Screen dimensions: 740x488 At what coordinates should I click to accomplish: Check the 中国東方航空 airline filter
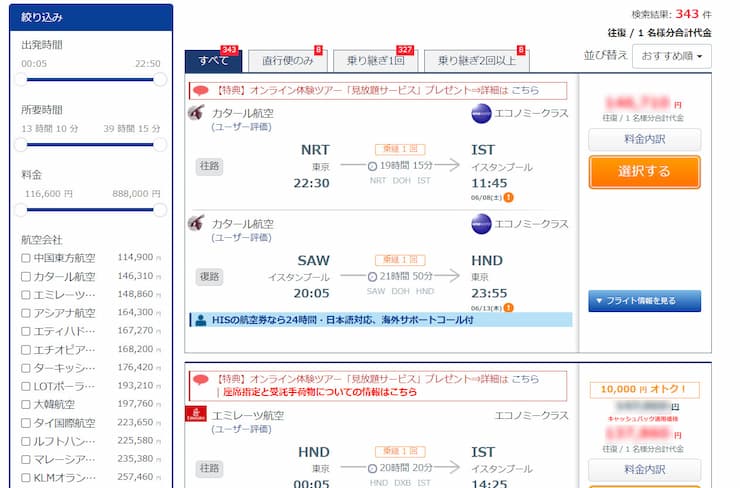click(x=26, y=258)
